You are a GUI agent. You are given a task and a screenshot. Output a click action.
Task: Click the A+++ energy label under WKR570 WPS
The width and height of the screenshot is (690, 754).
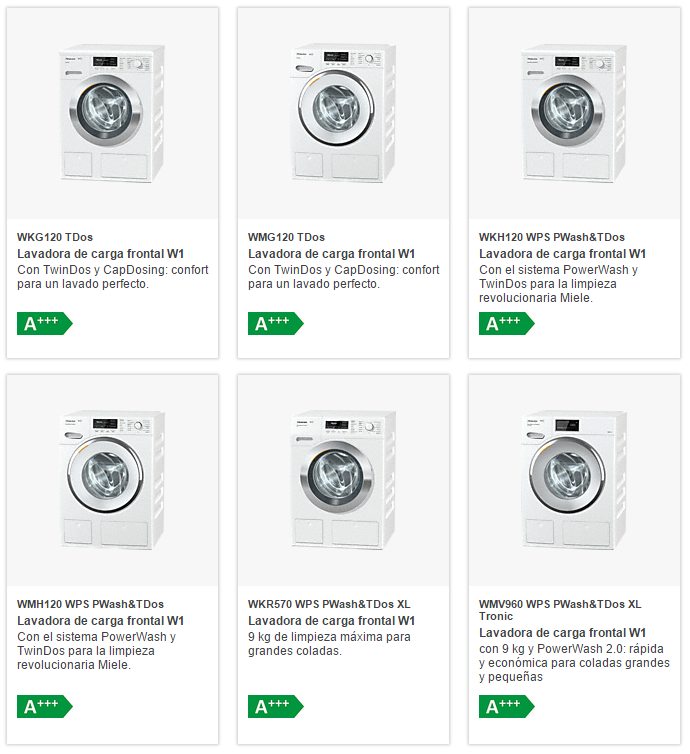(x=276, y=706)
